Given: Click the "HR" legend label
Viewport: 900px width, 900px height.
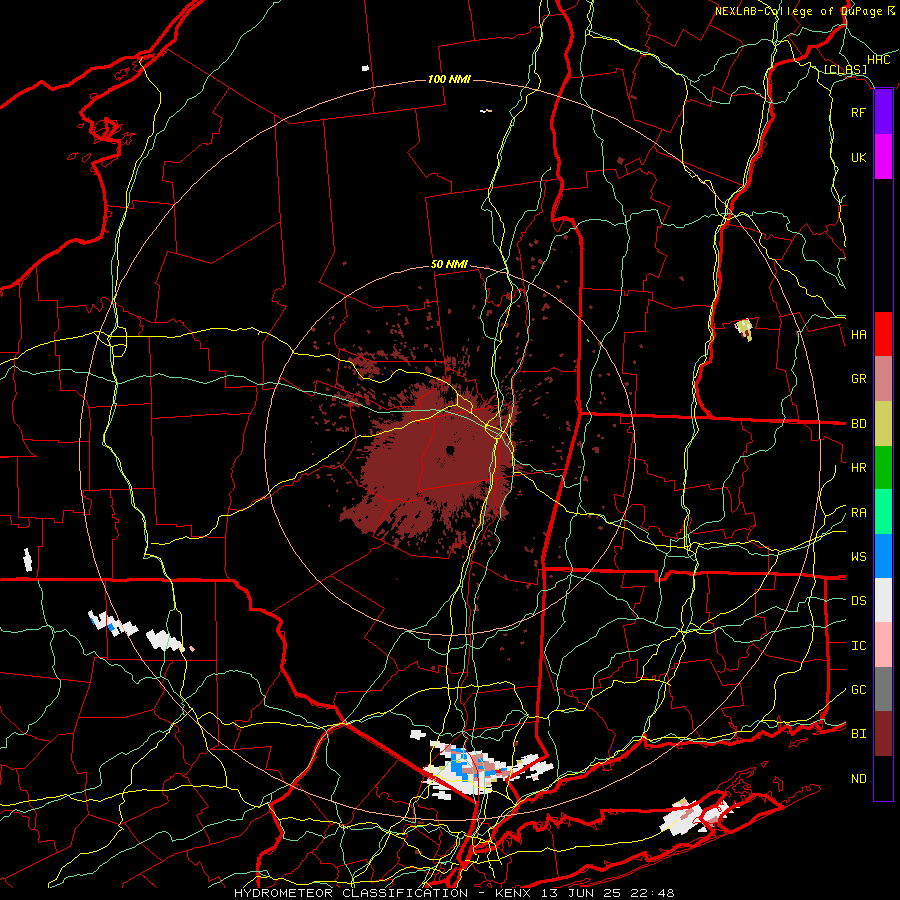Looking at the screenshot, I should (x=858, y=468).
